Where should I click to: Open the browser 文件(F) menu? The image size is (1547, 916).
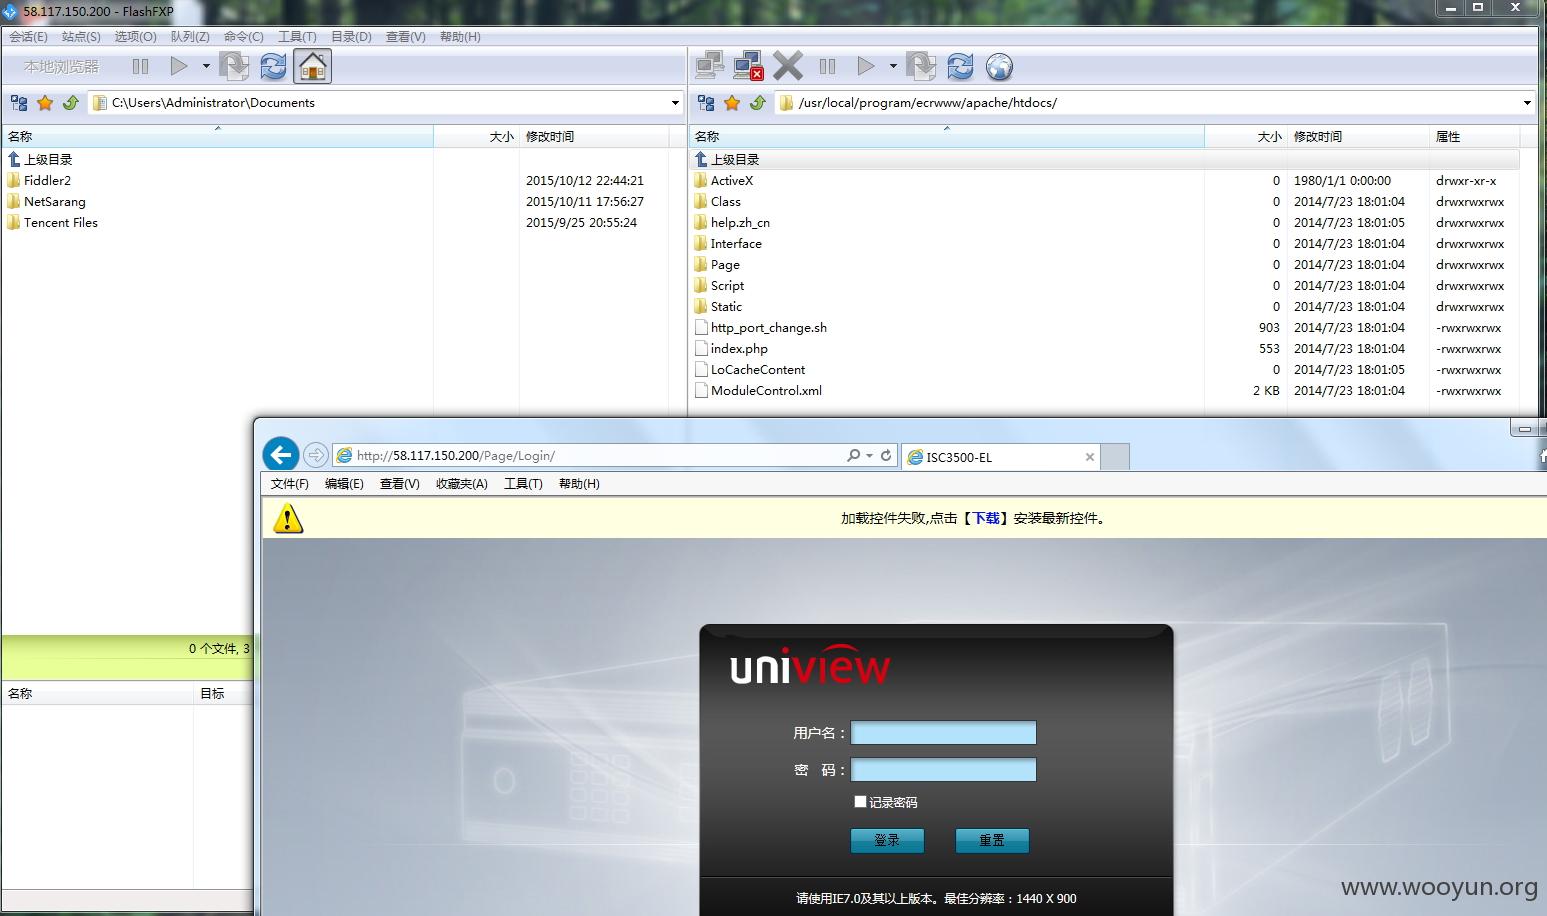(x=289, y=483)
